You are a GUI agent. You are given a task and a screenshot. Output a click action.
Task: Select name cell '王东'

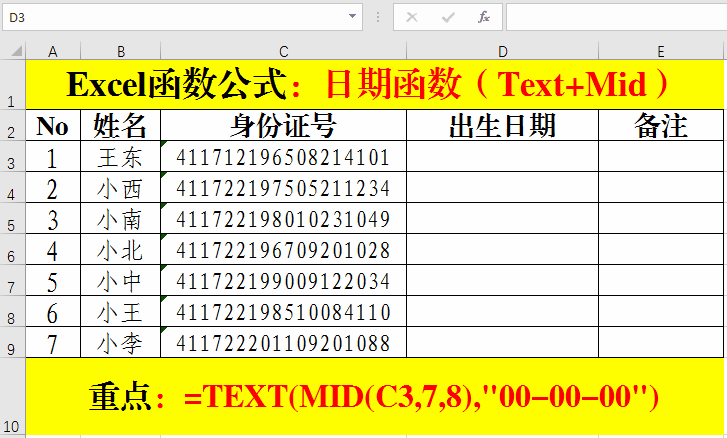[x=121, y=156]
